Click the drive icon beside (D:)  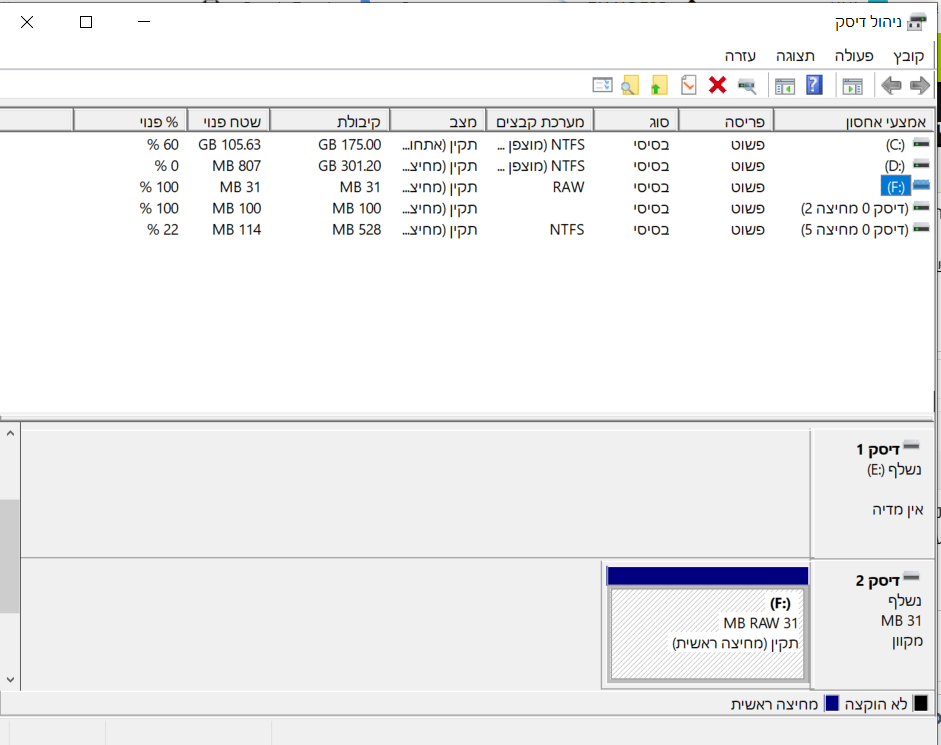pyautogui.click(x=921, y=164)
